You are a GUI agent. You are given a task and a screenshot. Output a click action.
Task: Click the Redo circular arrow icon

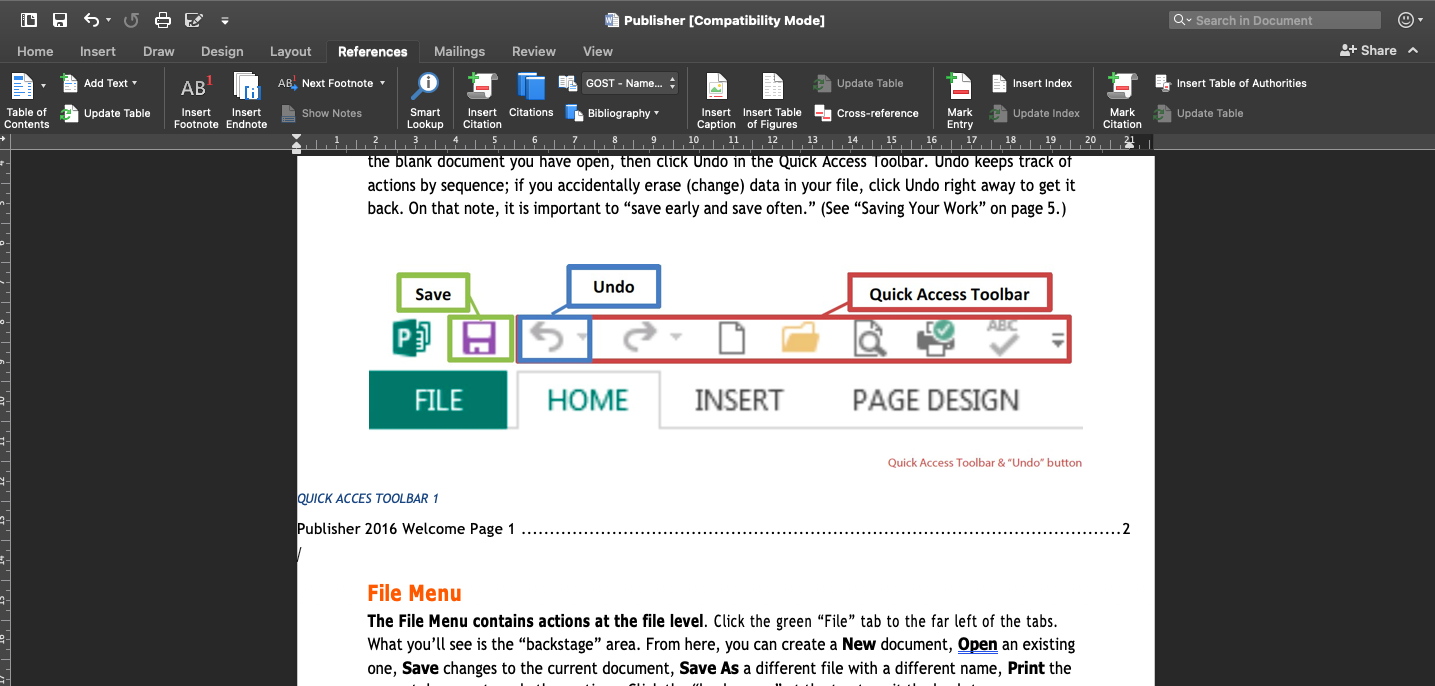click(131, 20)
